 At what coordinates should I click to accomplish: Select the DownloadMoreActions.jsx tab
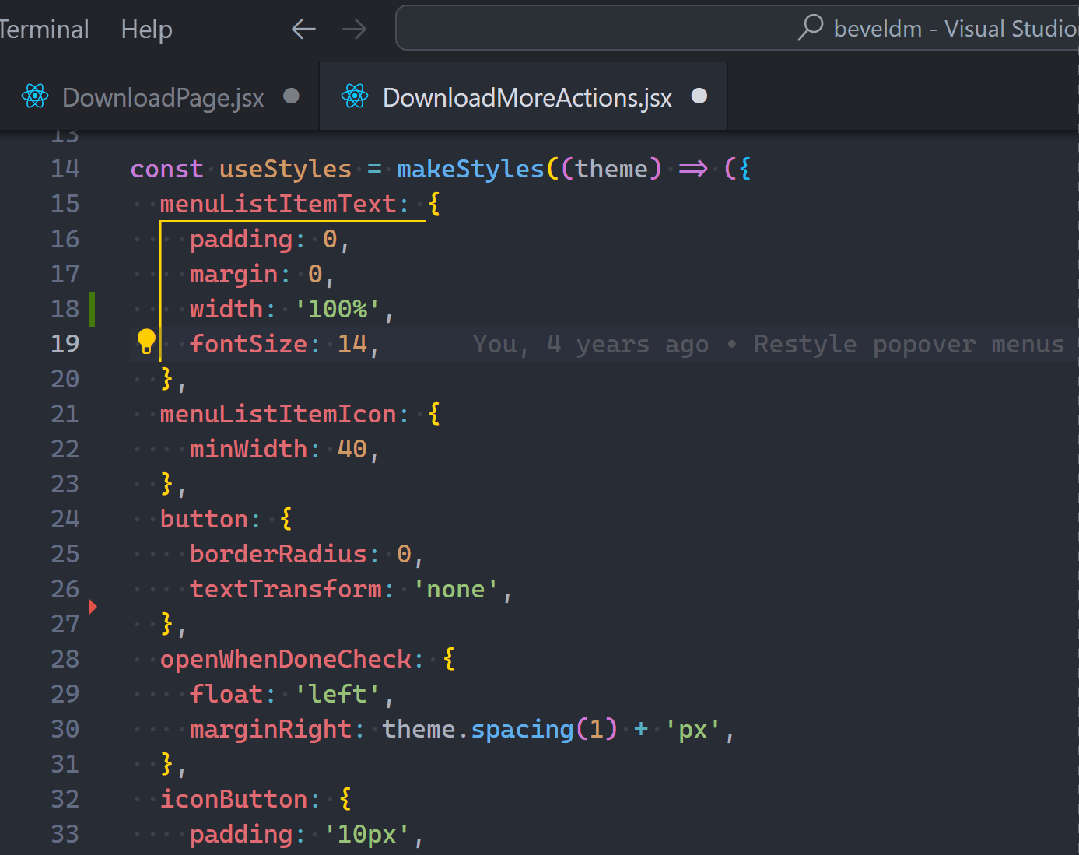point(527,97)
